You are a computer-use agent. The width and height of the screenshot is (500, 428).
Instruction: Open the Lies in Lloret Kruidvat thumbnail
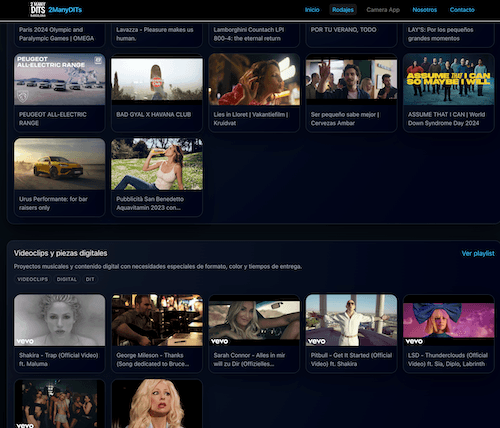point(254,79)
